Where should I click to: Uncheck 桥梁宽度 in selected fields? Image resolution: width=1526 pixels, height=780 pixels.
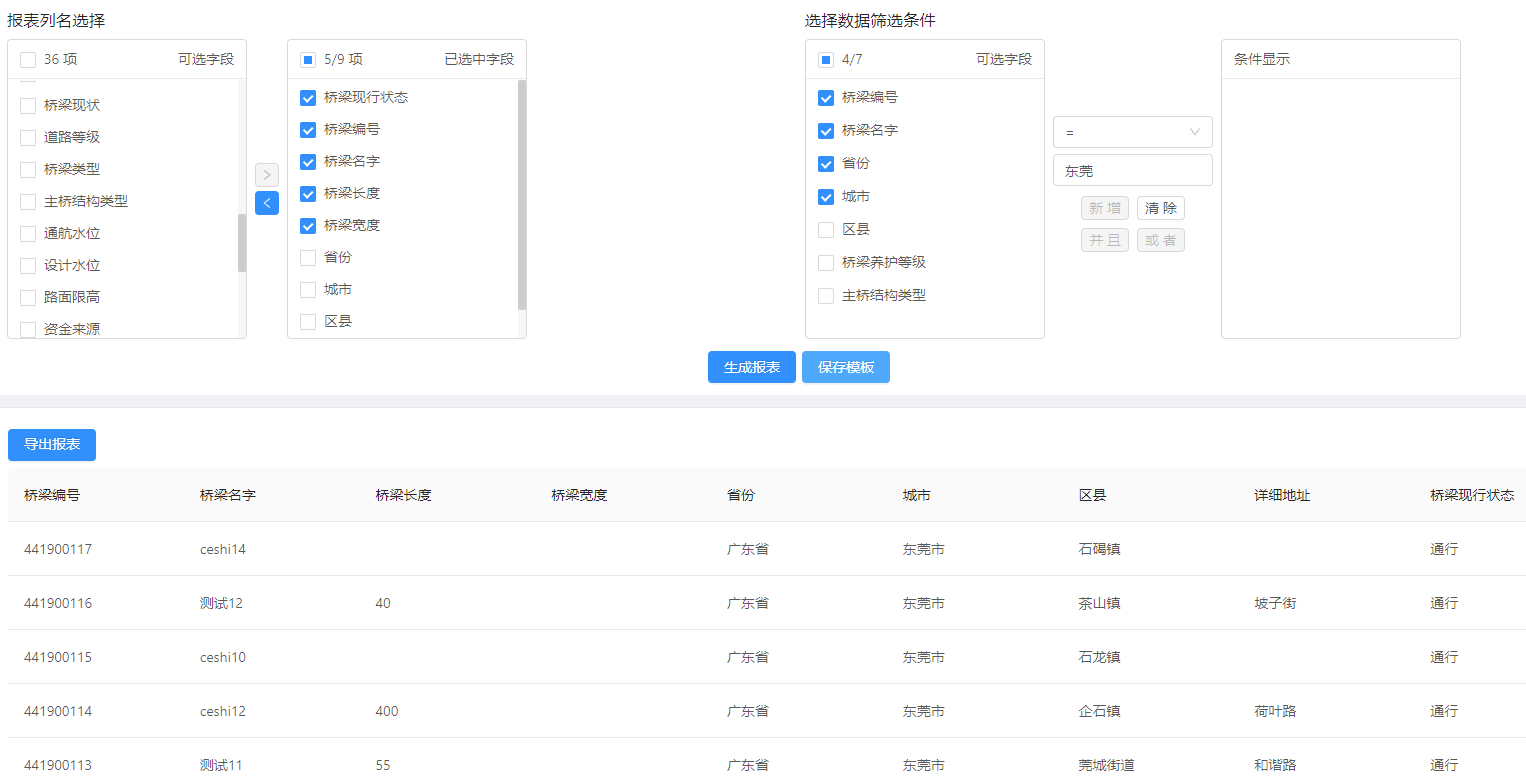[308, 226]
